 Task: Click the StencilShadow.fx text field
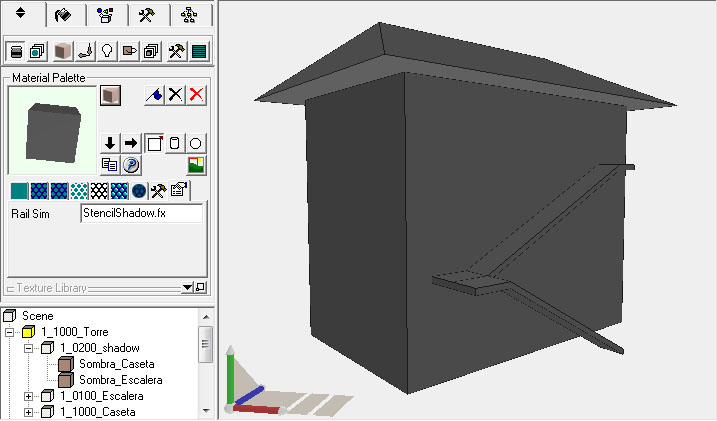[x=141, y=213]
